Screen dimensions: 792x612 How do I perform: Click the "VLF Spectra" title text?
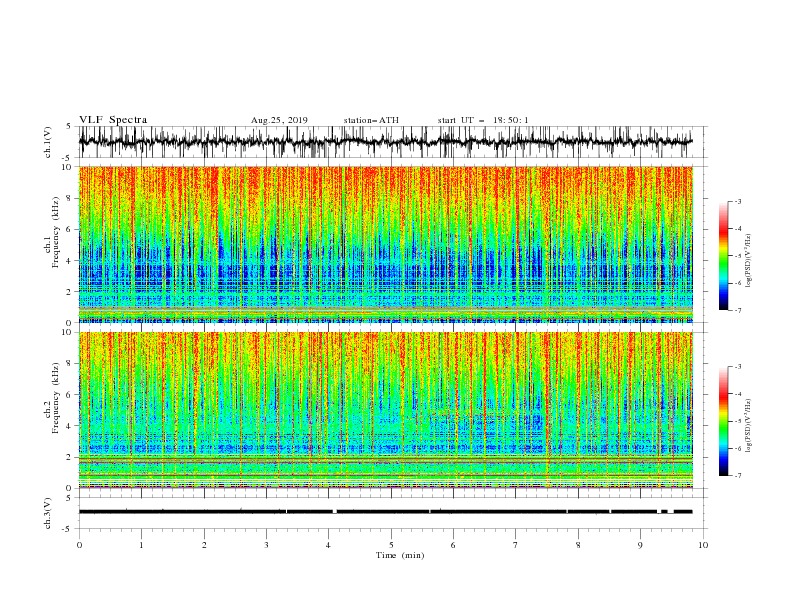[x=113, y=120]
